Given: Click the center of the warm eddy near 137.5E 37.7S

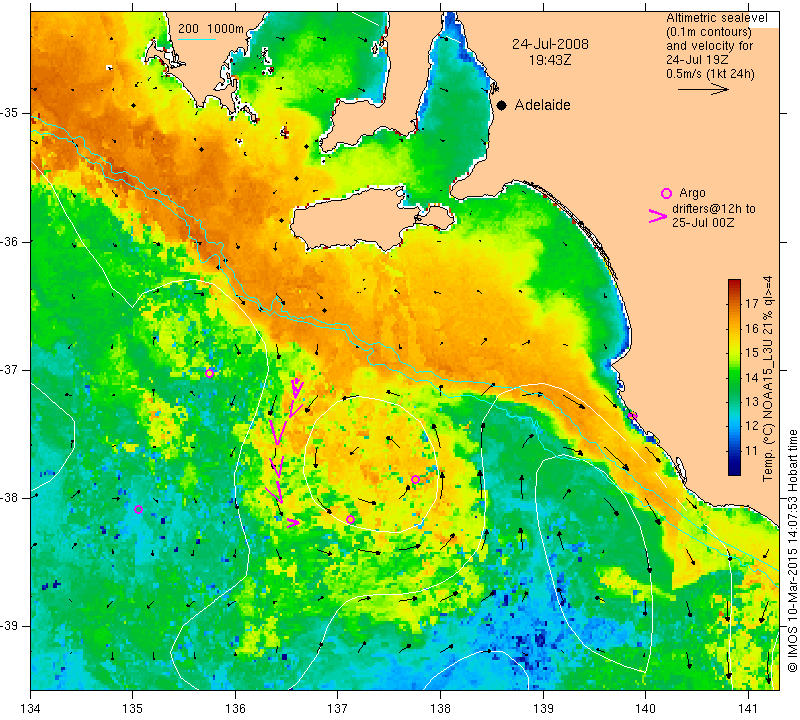Looking at the screenshot, I should 370,464.
